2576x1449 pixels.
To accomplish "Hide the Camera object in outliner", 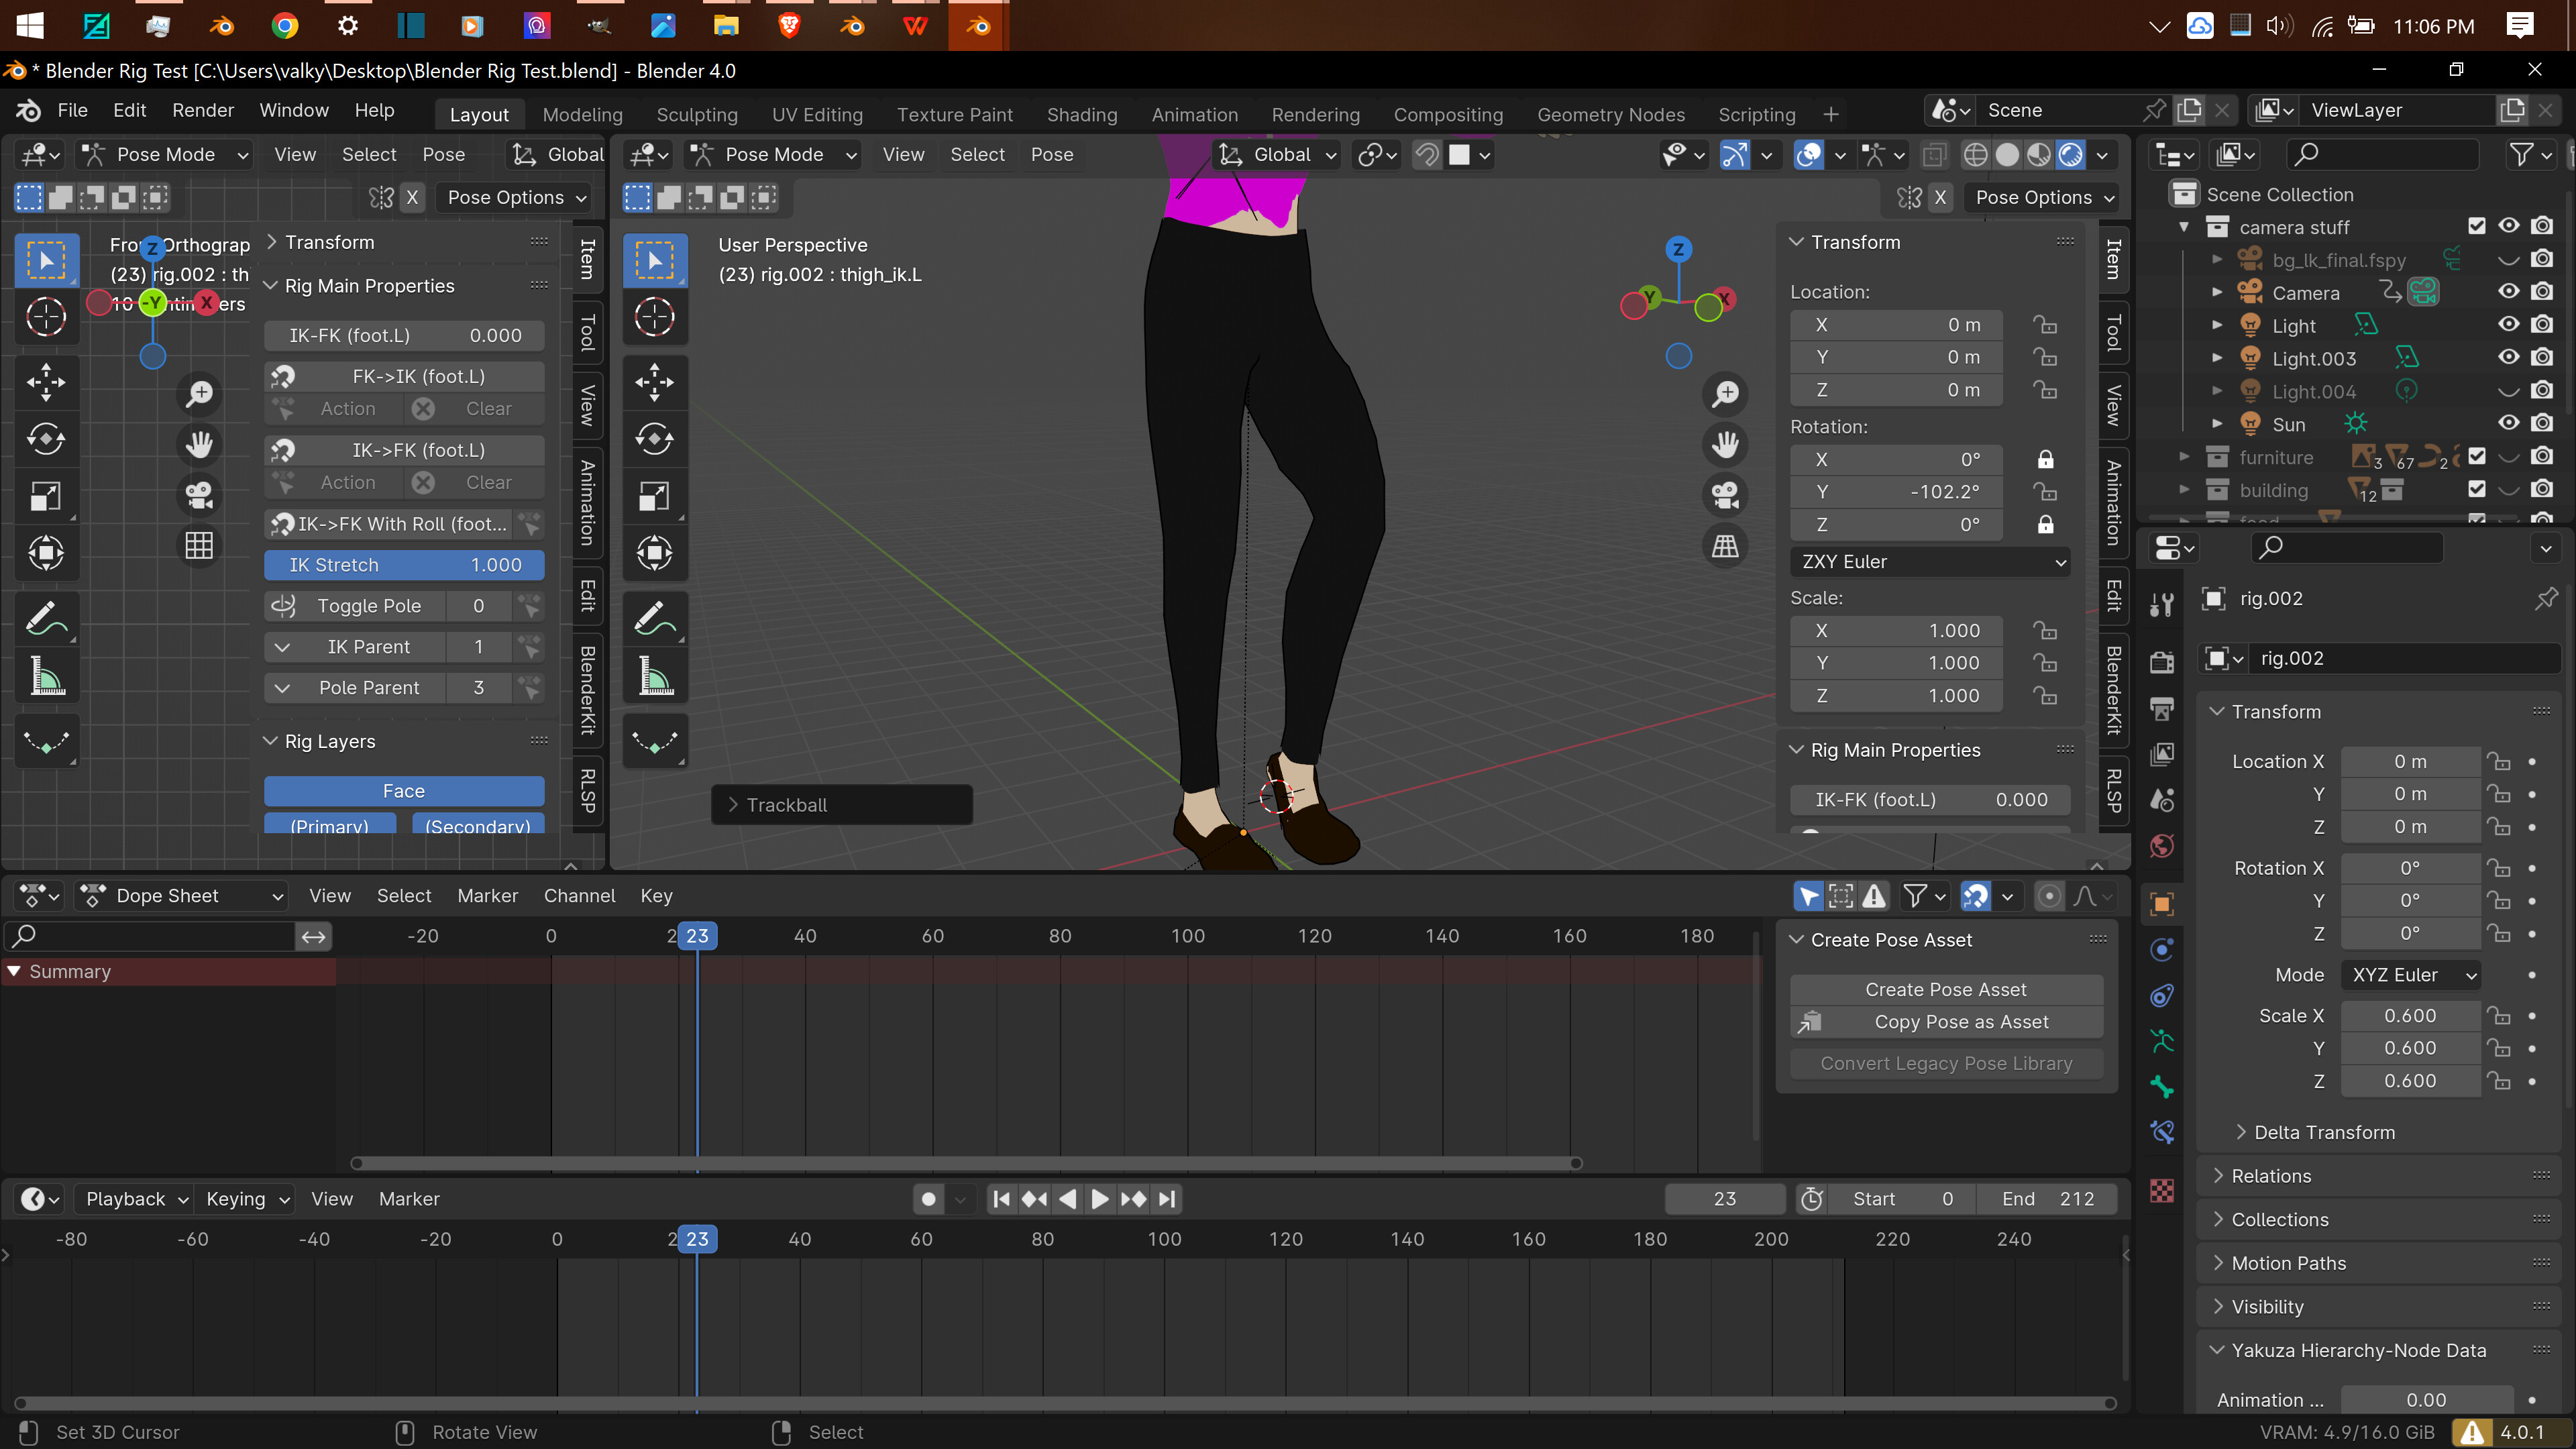I will click(x=2509, y=292).
